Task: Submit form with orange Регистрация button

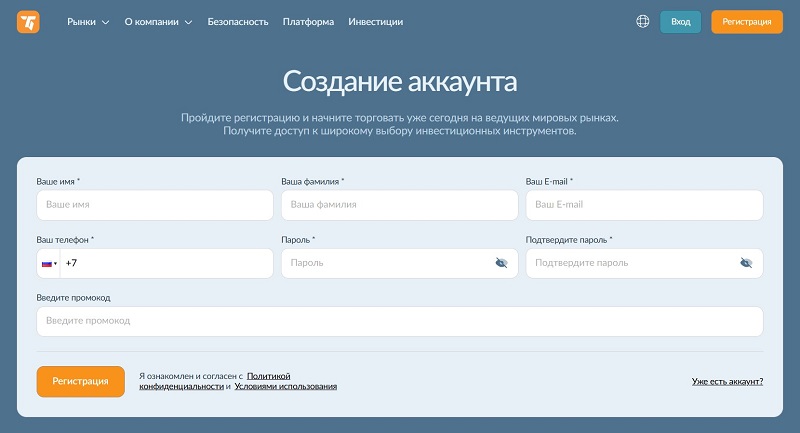Action: pyautogui.click(x=81, y=381)
